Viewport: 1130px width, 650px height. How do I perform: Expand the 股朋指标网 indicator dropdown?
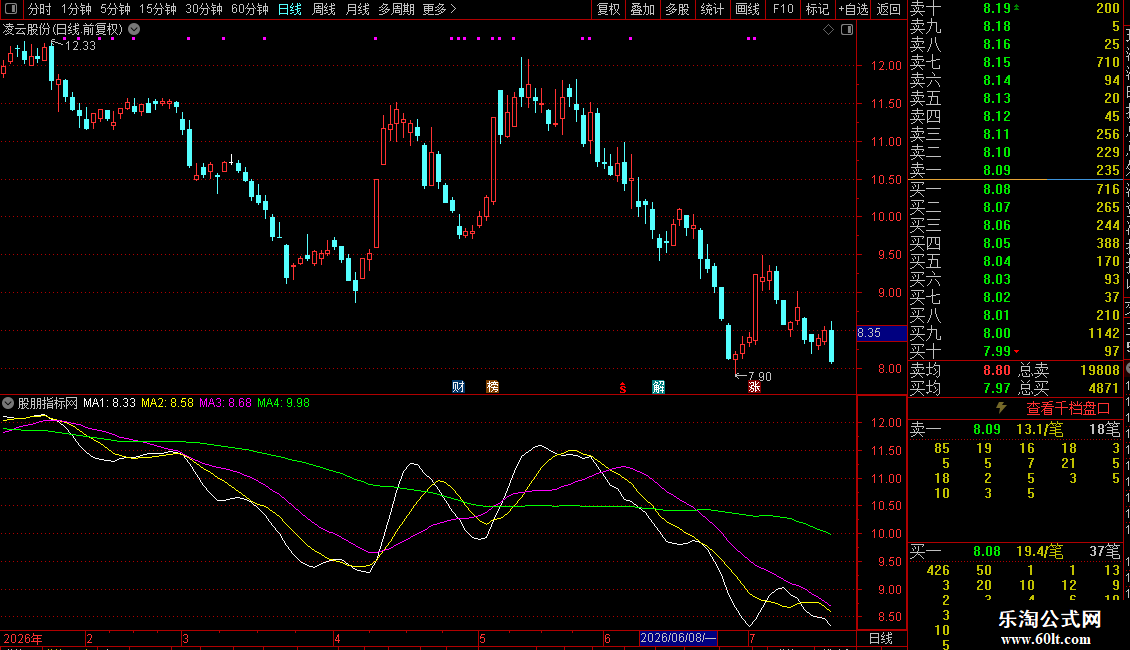point(8,403)
